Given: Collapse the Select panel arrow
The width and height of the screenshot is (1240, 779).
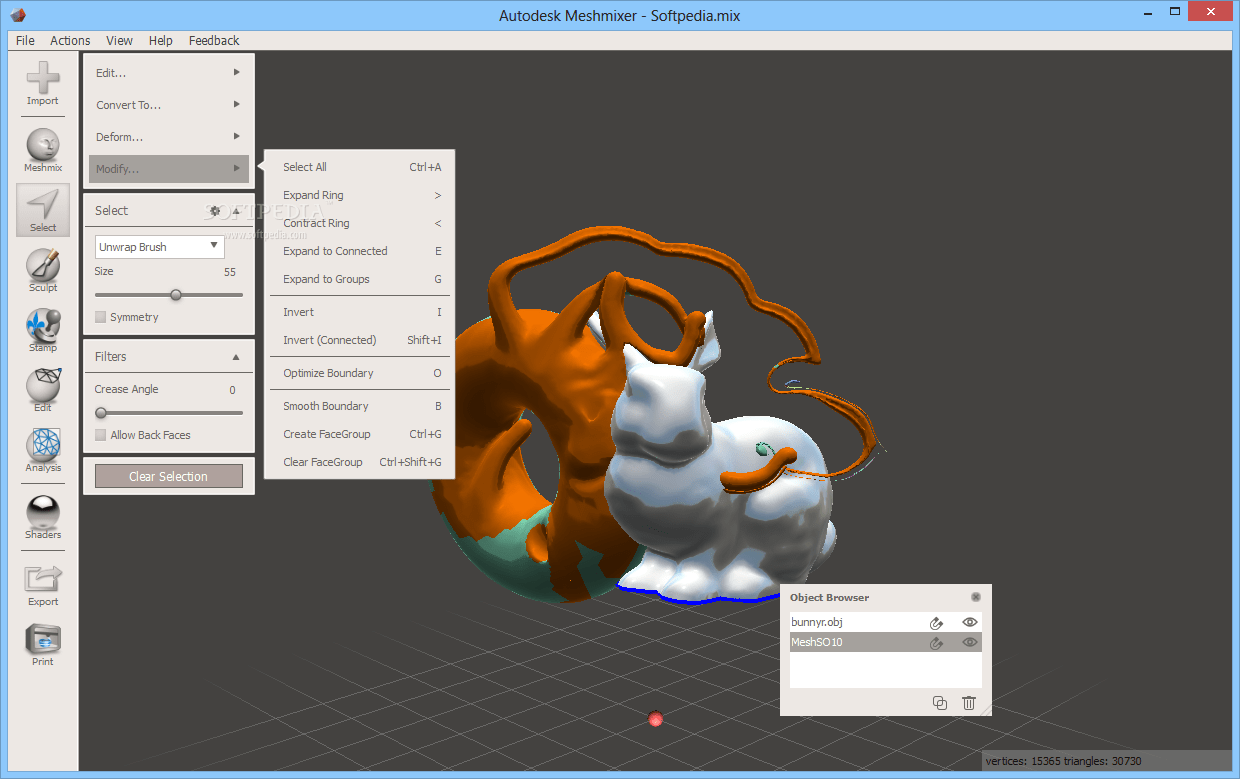Looking at the screenshot, I should 236,211.
